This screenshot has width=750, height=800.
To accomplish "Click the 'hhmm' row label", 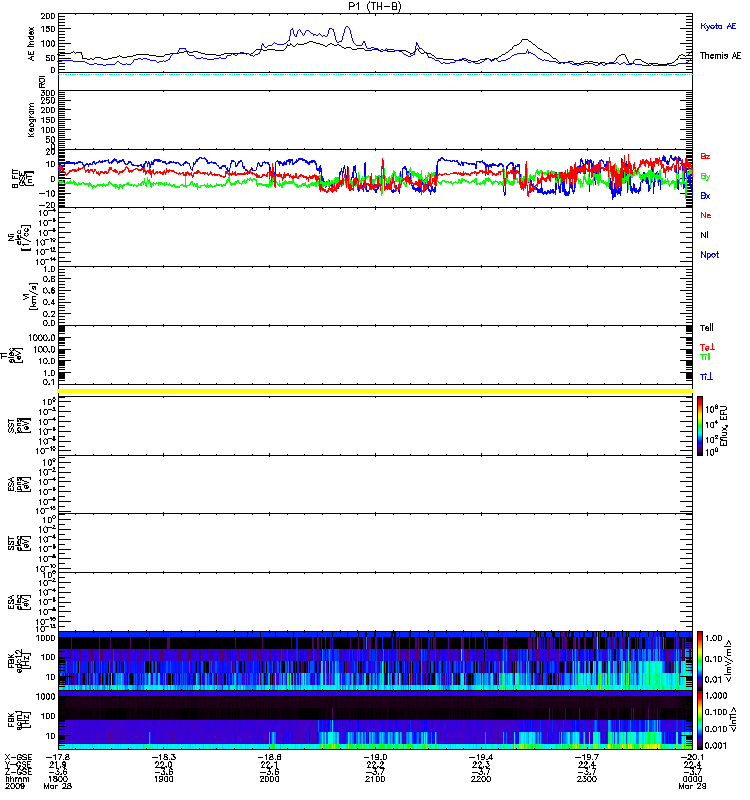I will pos(17,779).
